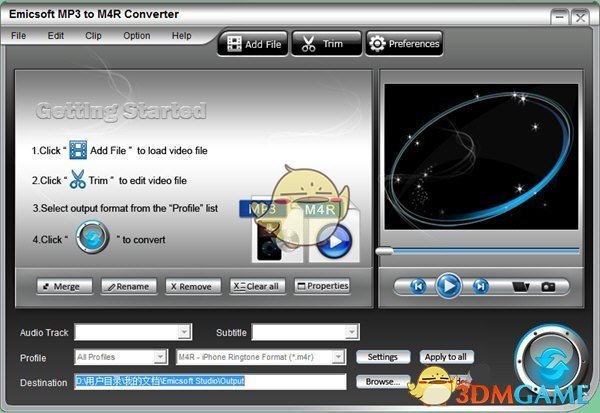Click the scissors Trim icon in Getting Started
This screenshot has width=600, height=413.
pos(78,179)
